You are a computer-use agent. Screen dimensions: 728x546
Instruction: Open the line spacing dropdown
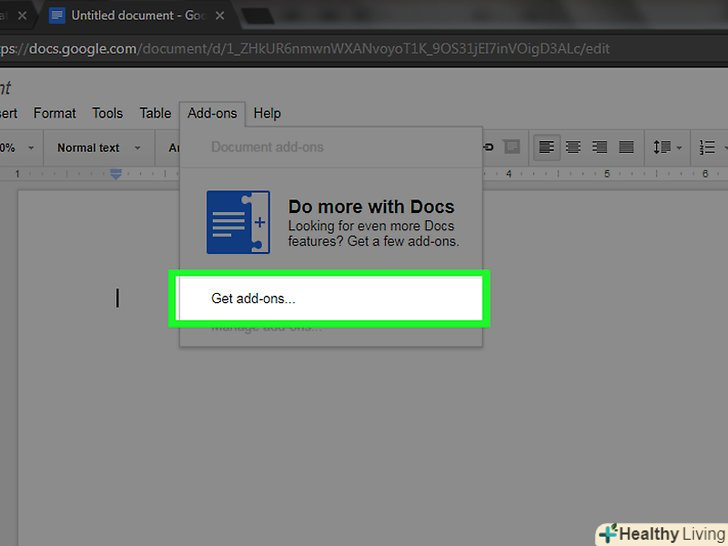click(x=667, y=148)
